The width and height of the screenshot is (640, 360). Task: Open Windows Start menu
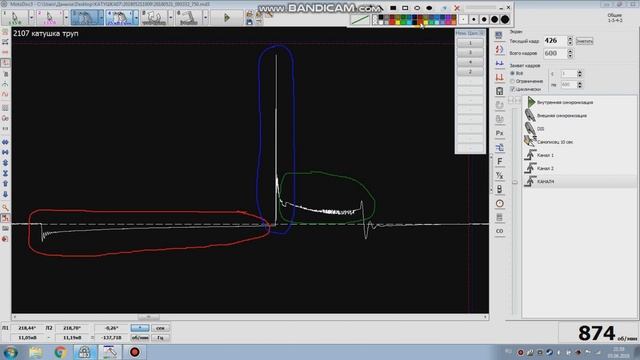(11, 352)
